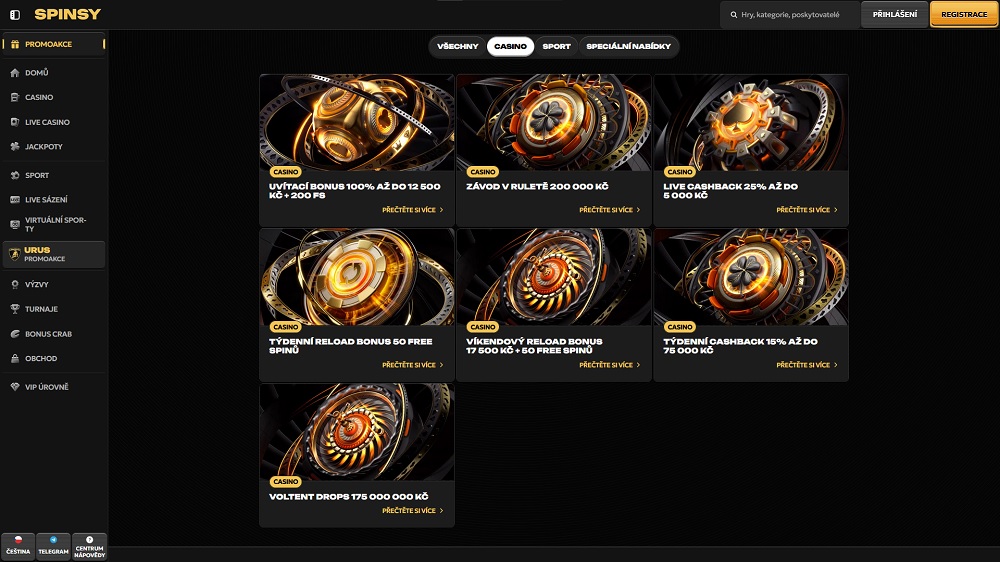The width and height of the screenshot is (1000, 562).
Task: Click Přečtěte si více under Uvítací bonus
Action: (x=413, y=210)
